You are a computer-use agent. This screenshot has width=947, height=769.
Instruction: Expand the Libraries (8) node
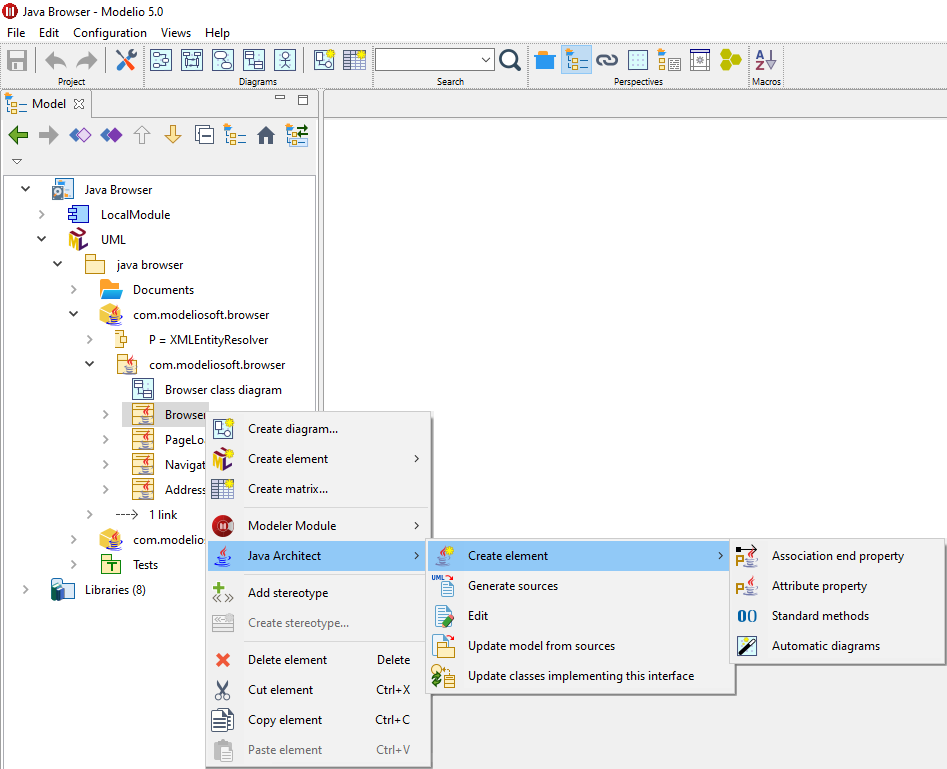[x=25, y=589]
